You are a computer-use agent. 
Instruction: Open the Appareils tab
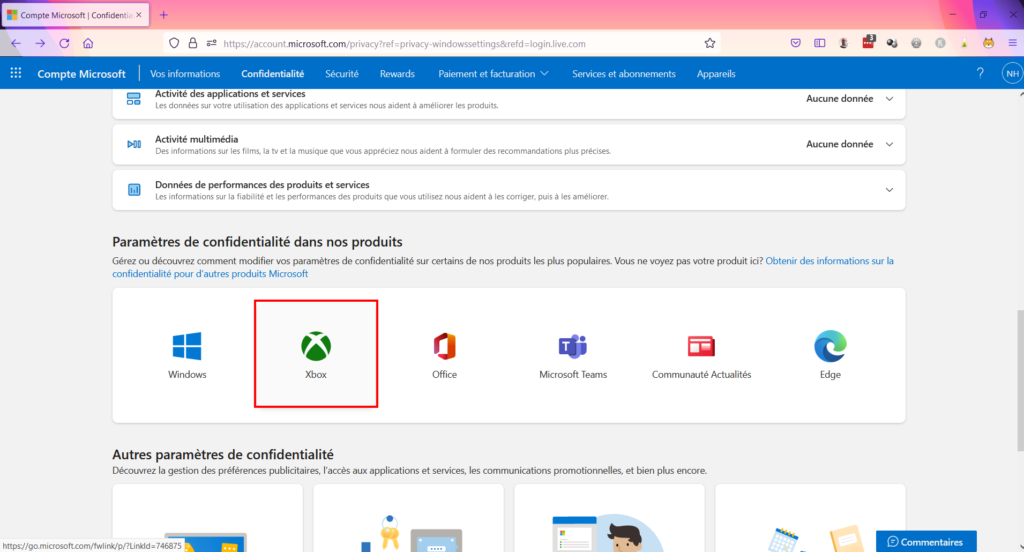point(716,74)
